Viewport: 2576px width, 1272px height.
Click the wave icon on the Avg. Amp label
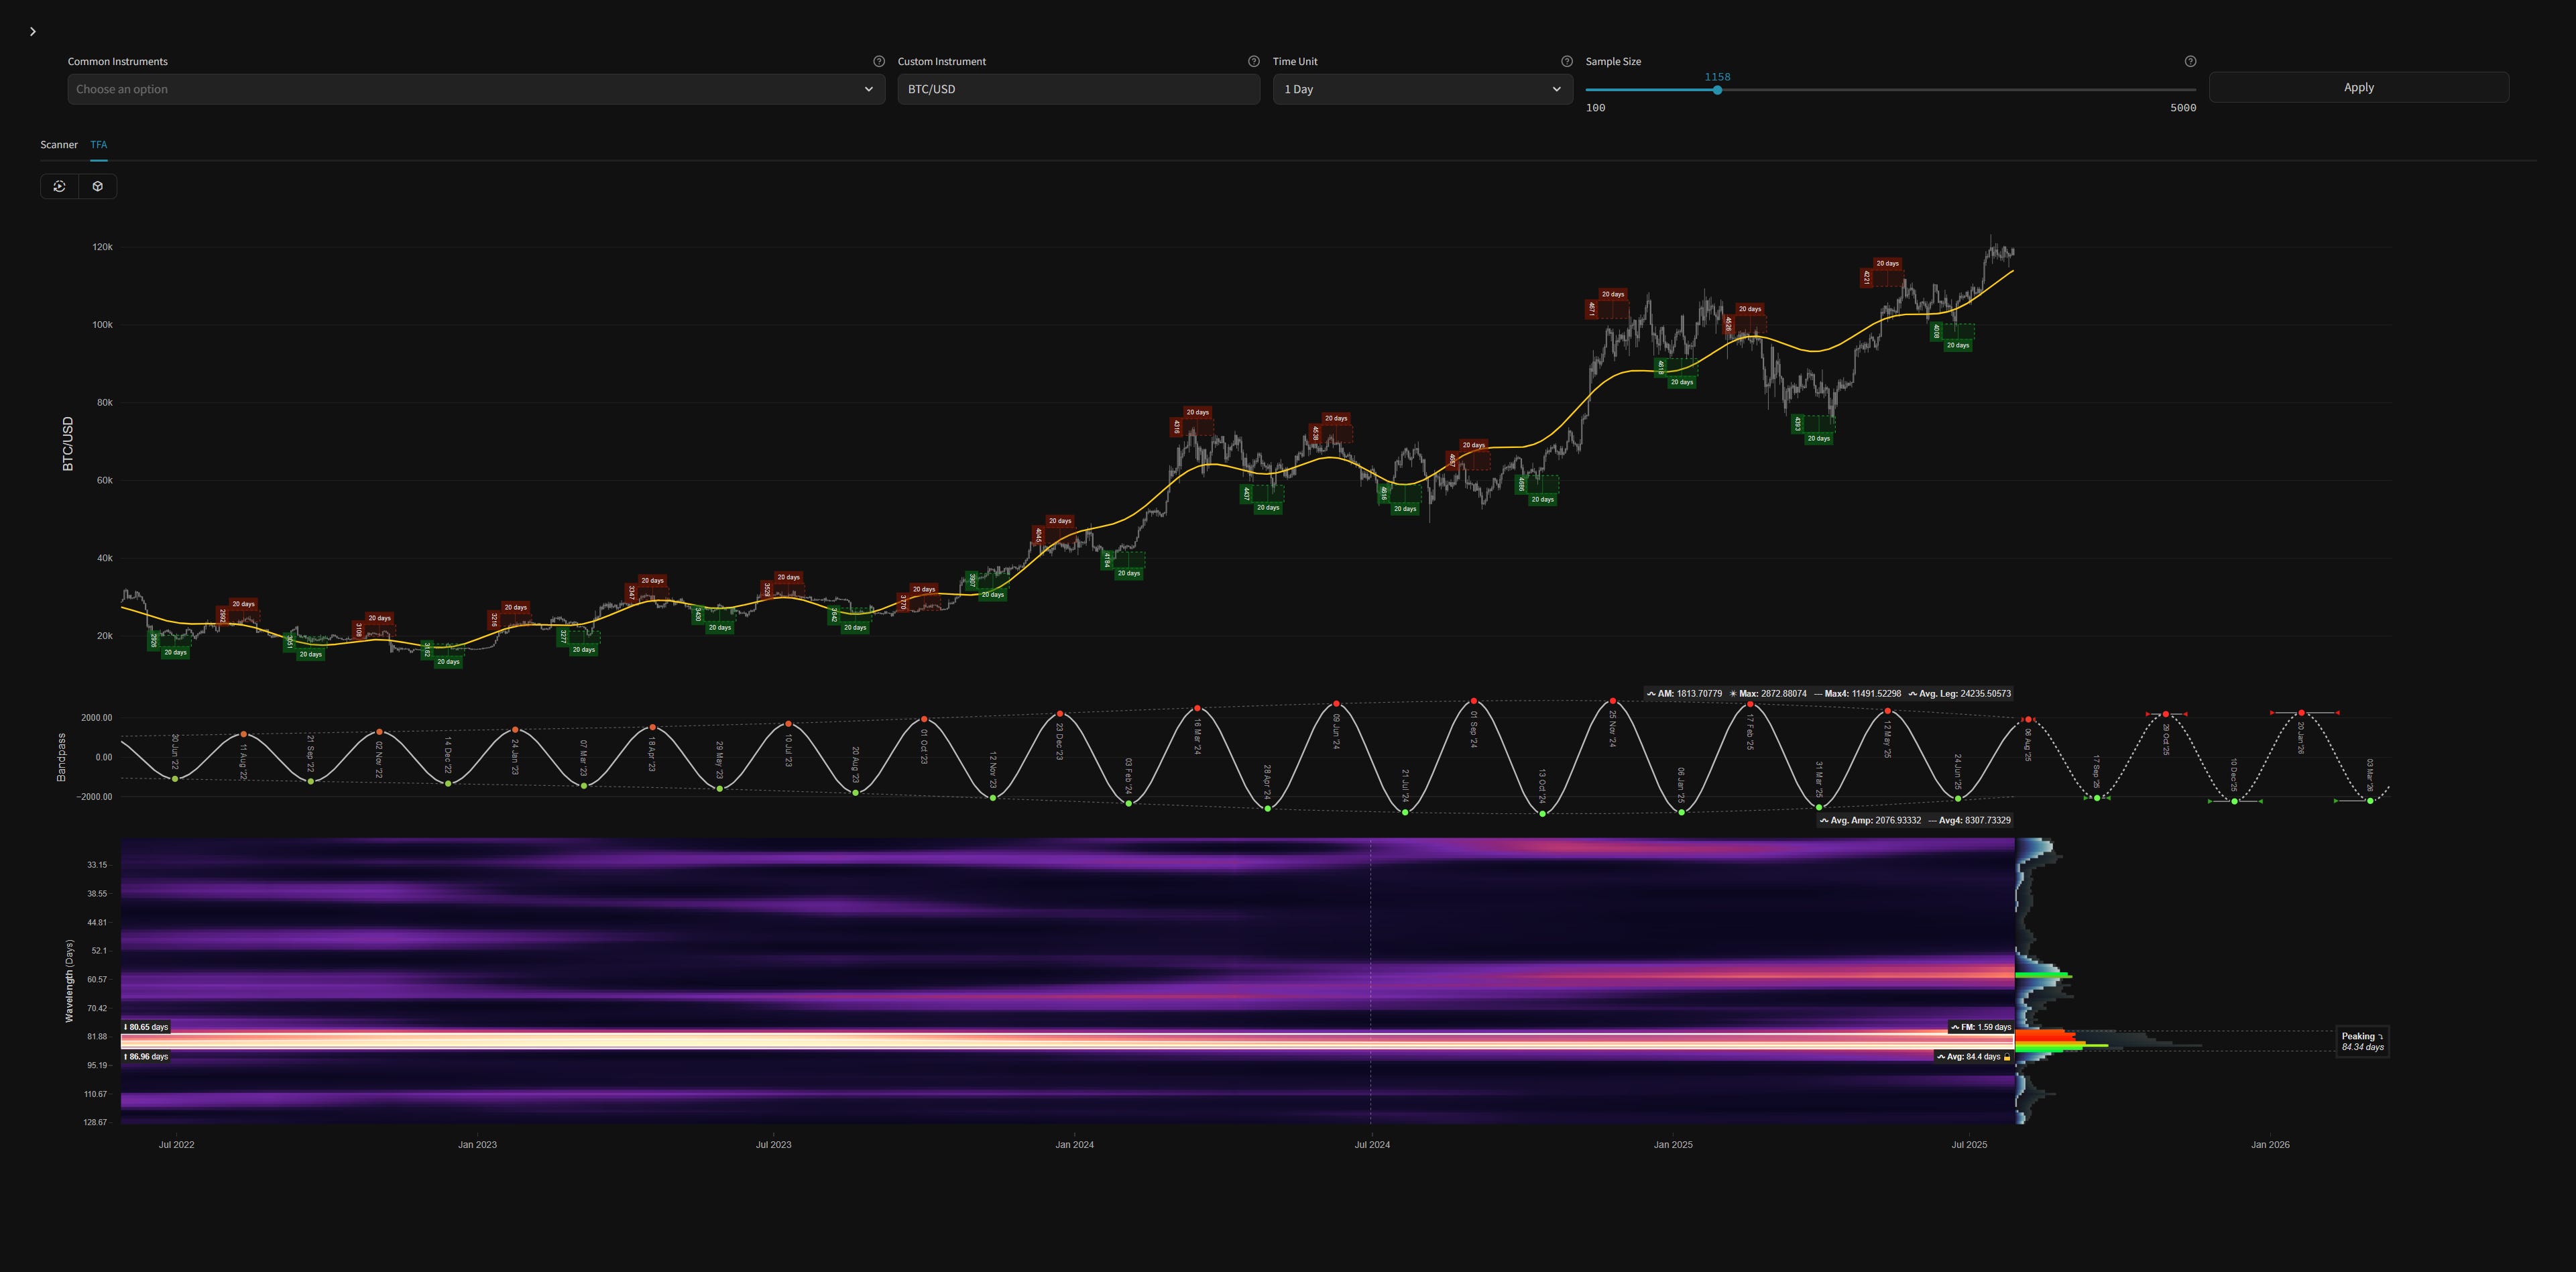click(x=1825, y=819)
